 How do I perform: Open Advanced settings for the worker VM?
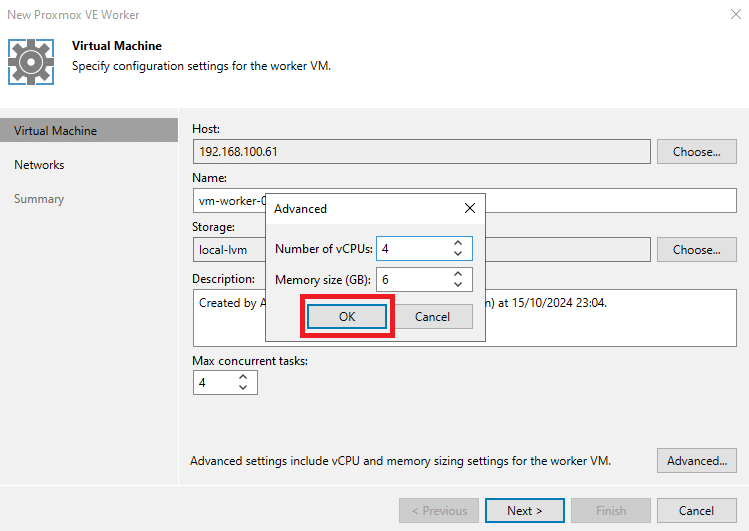pyautogui.click(x=696, y=461)
